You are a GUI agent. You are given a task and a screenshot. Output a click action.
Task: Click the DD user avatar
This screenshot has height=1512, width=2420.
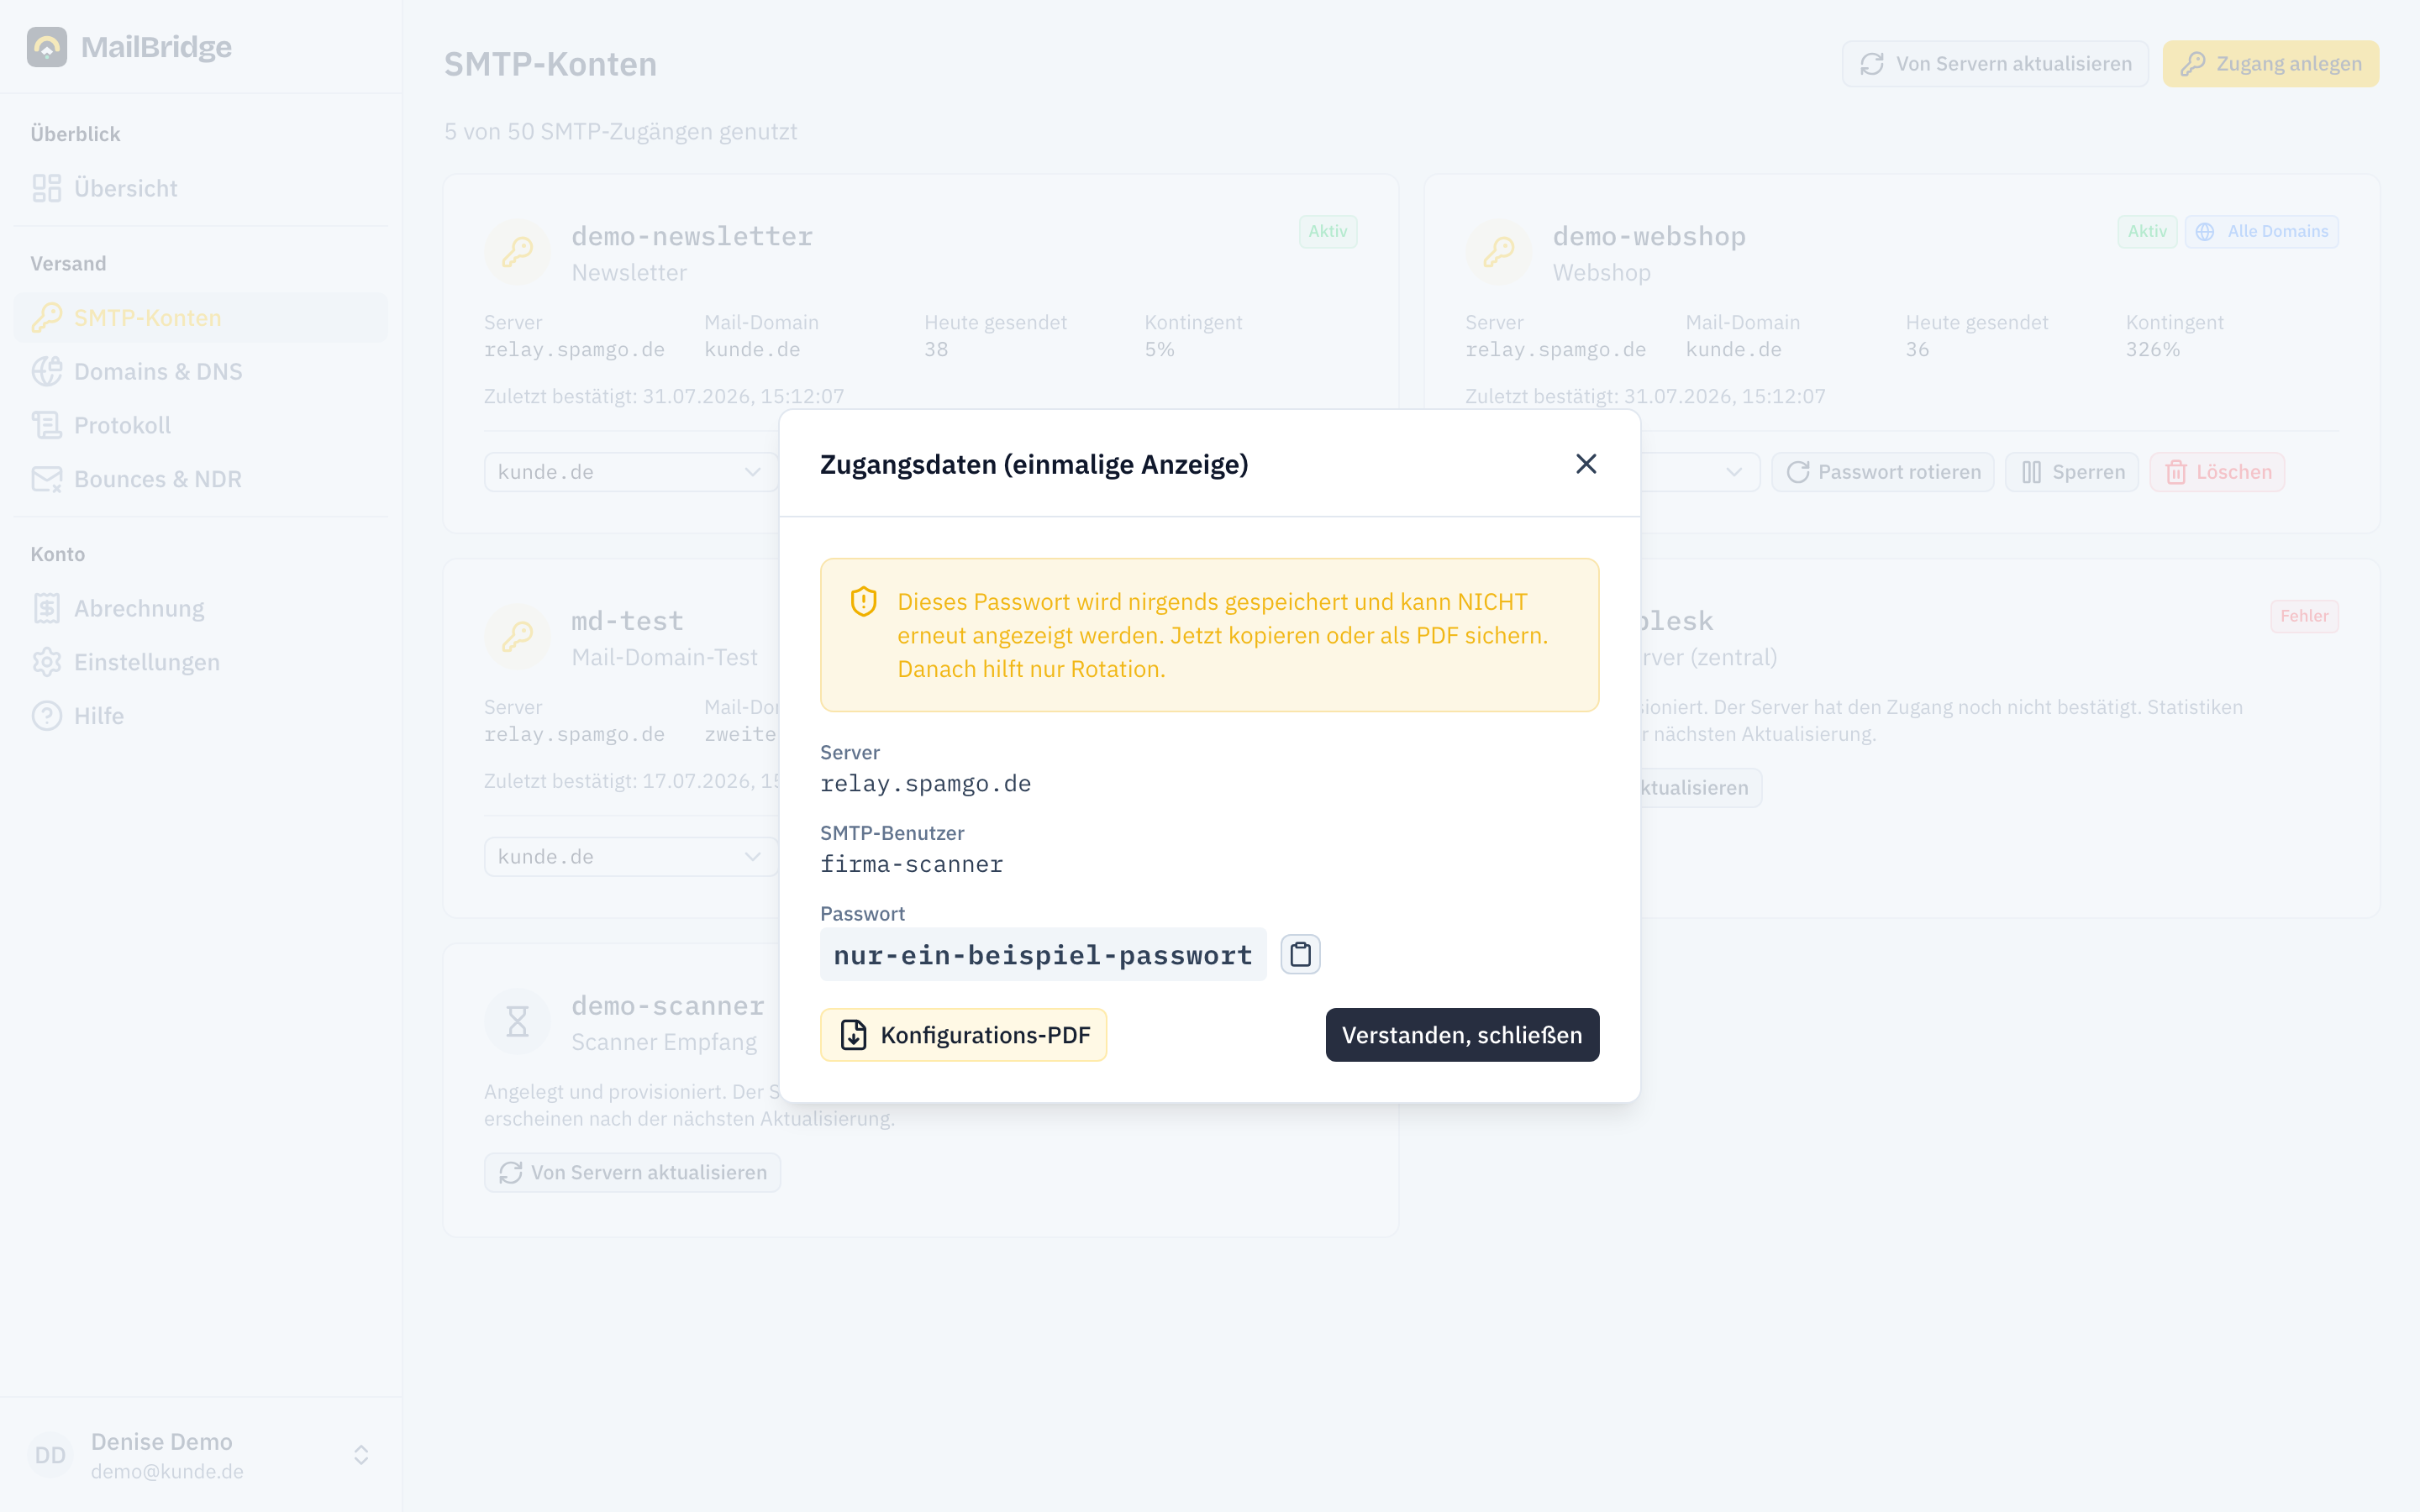coord(50,1455)
